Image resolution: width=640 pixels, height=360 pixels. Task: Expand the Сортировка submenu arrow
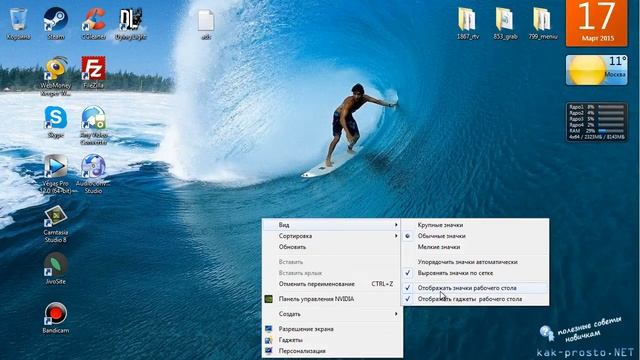(x=396, y=236)
